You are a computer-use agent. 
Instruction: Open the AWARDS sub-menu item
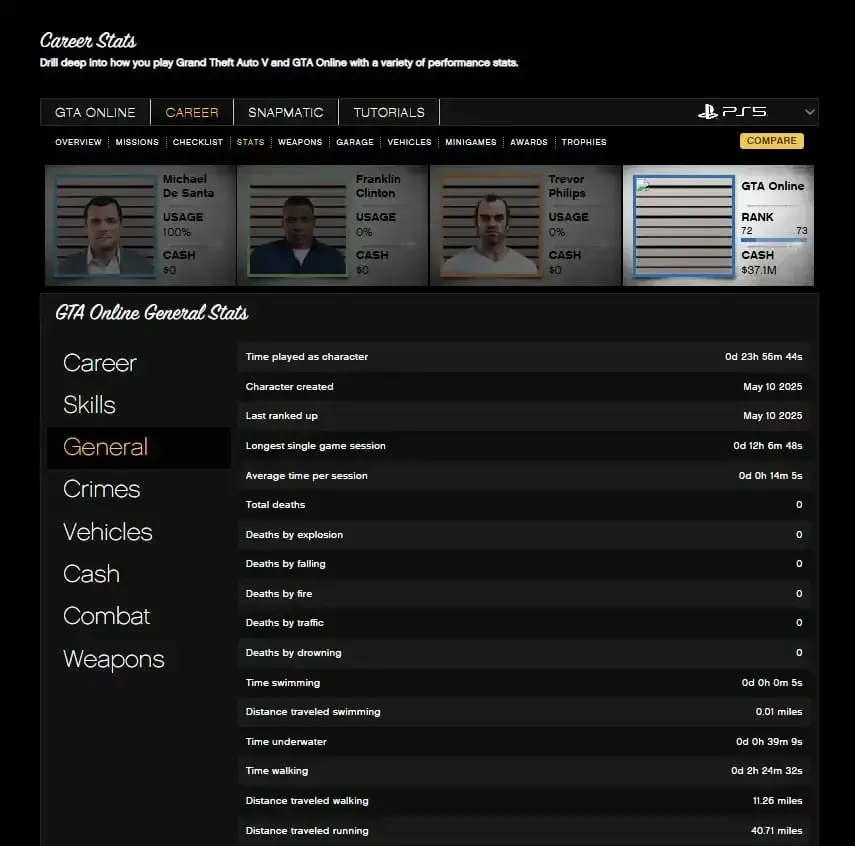[x=529, y=142]
